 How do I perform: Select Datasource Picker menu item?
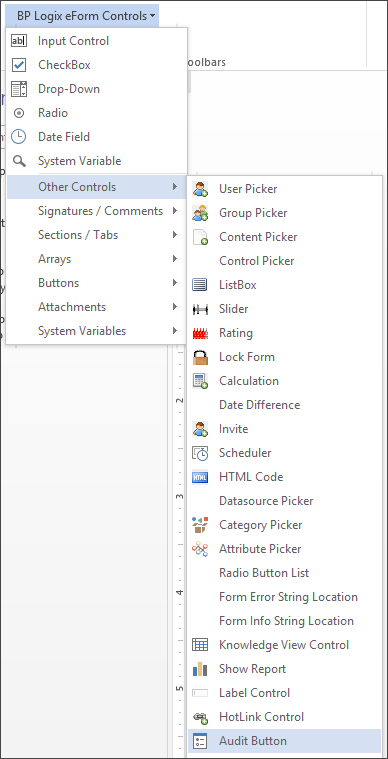[x=285, y=501]
